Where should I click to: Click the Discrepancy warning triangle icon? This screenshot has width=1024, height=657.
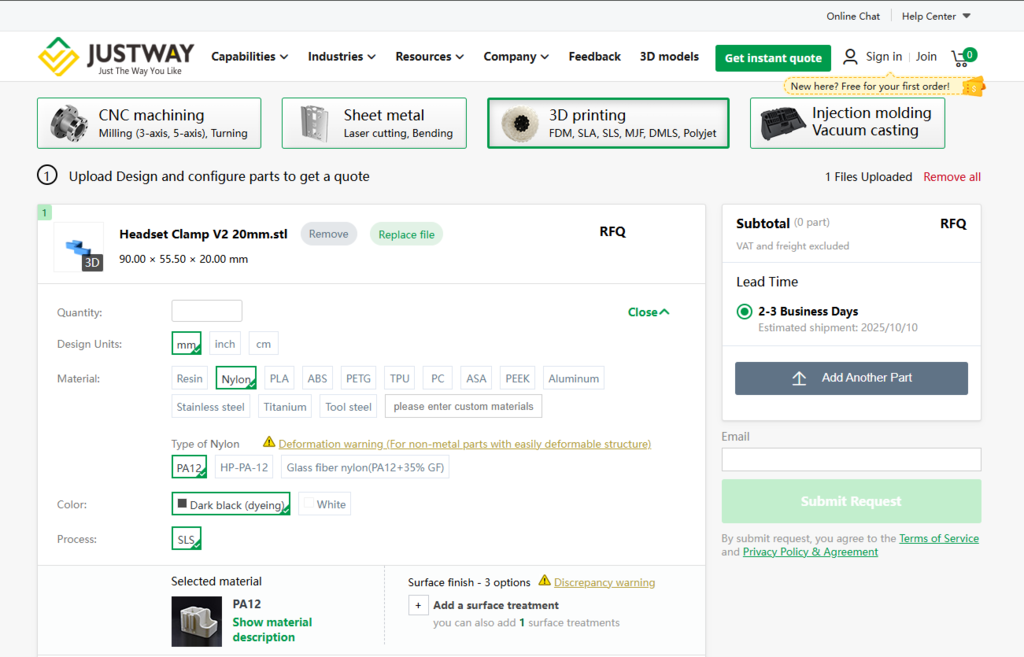pyautogui.click(x=544, y=581)
